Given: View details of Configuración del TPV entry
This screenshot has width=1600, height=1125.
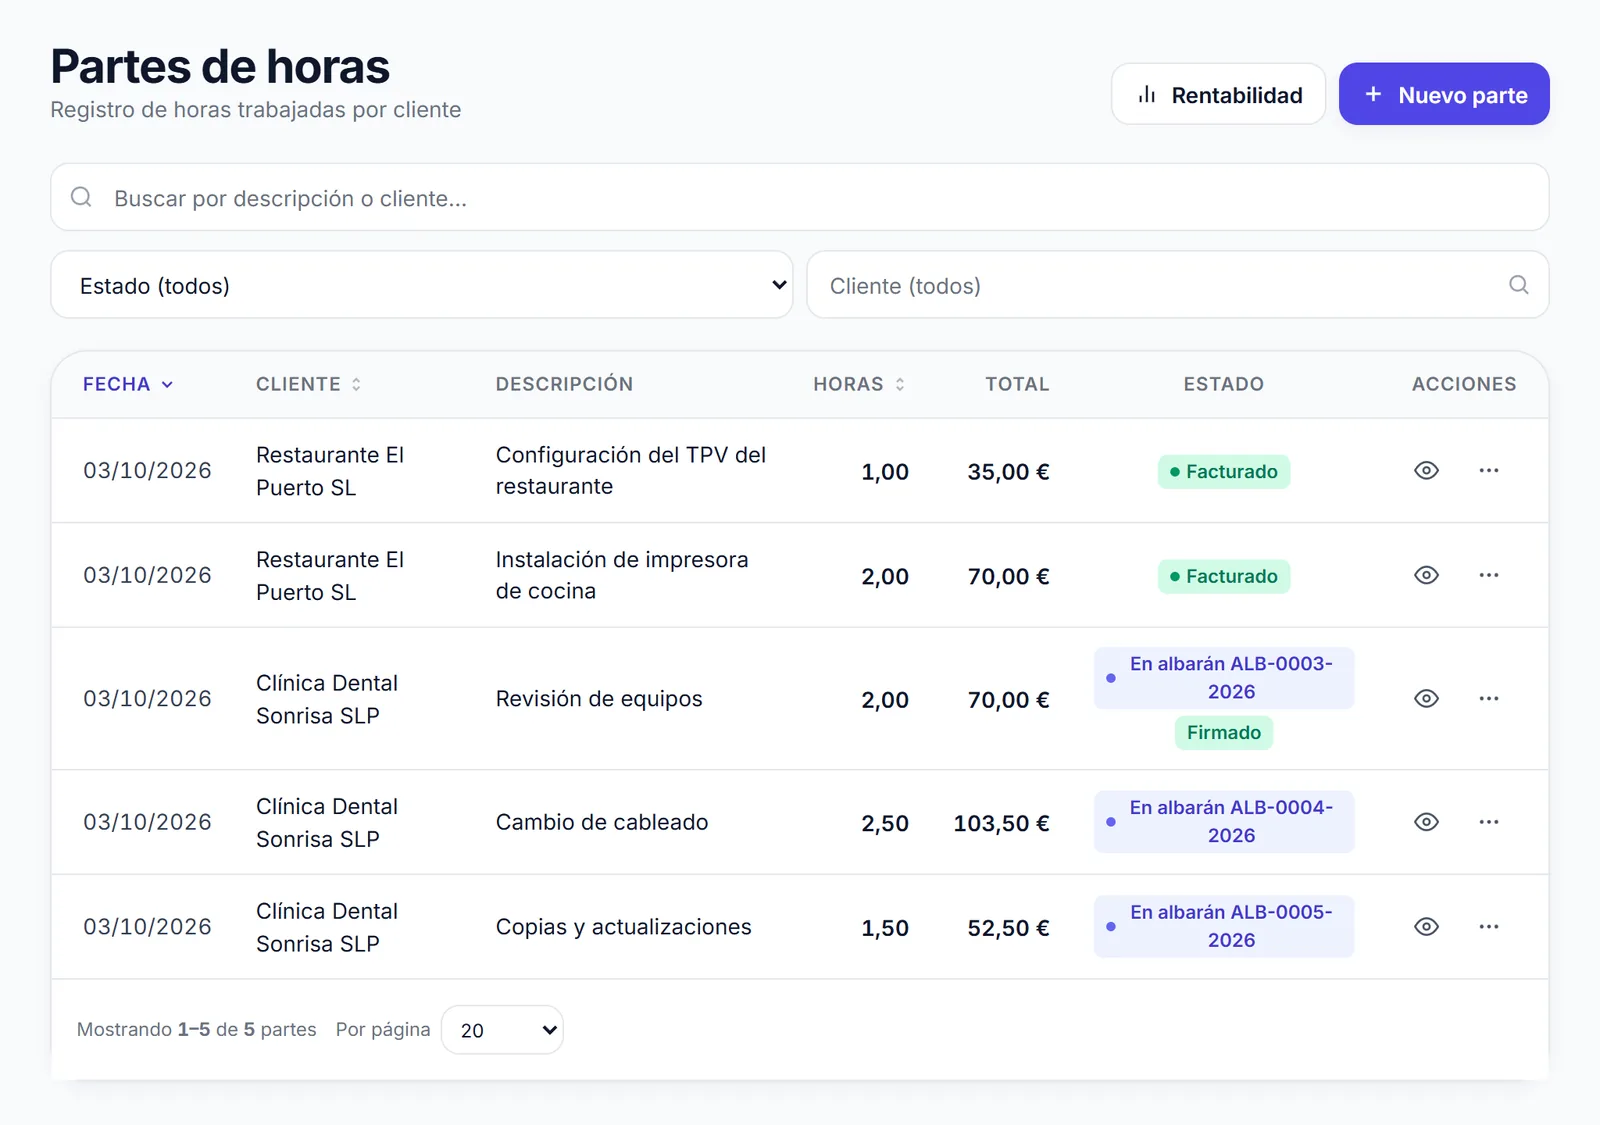Looking at the screenshot, I should click(x=1426, y=470).
